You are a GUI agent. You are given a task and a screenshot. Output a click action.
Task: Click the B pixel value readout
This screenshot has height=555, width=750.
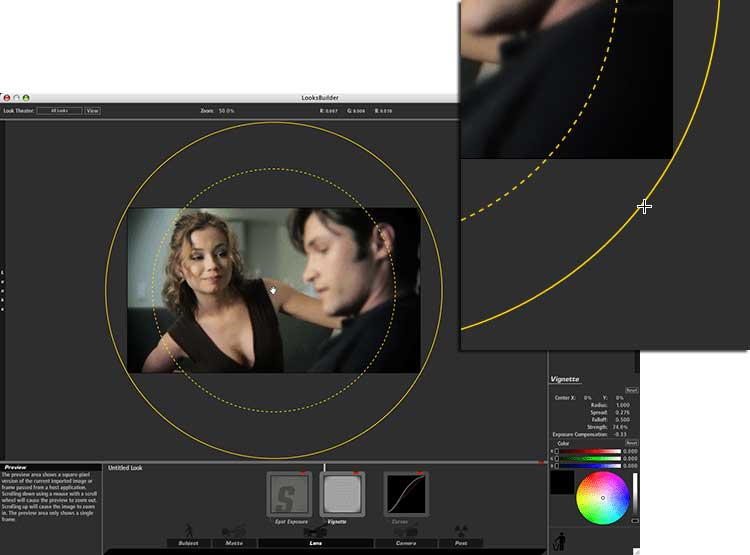[x=383, y=111]
